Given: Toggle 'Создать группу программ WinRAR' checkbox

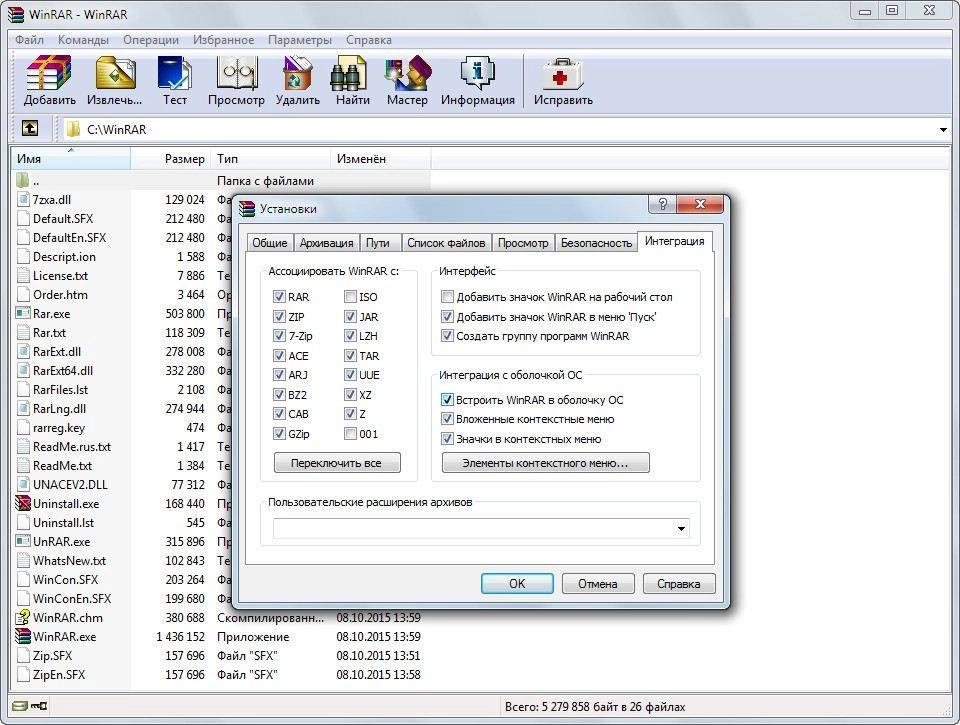Looking at the screenshot, I should point(447,336).
